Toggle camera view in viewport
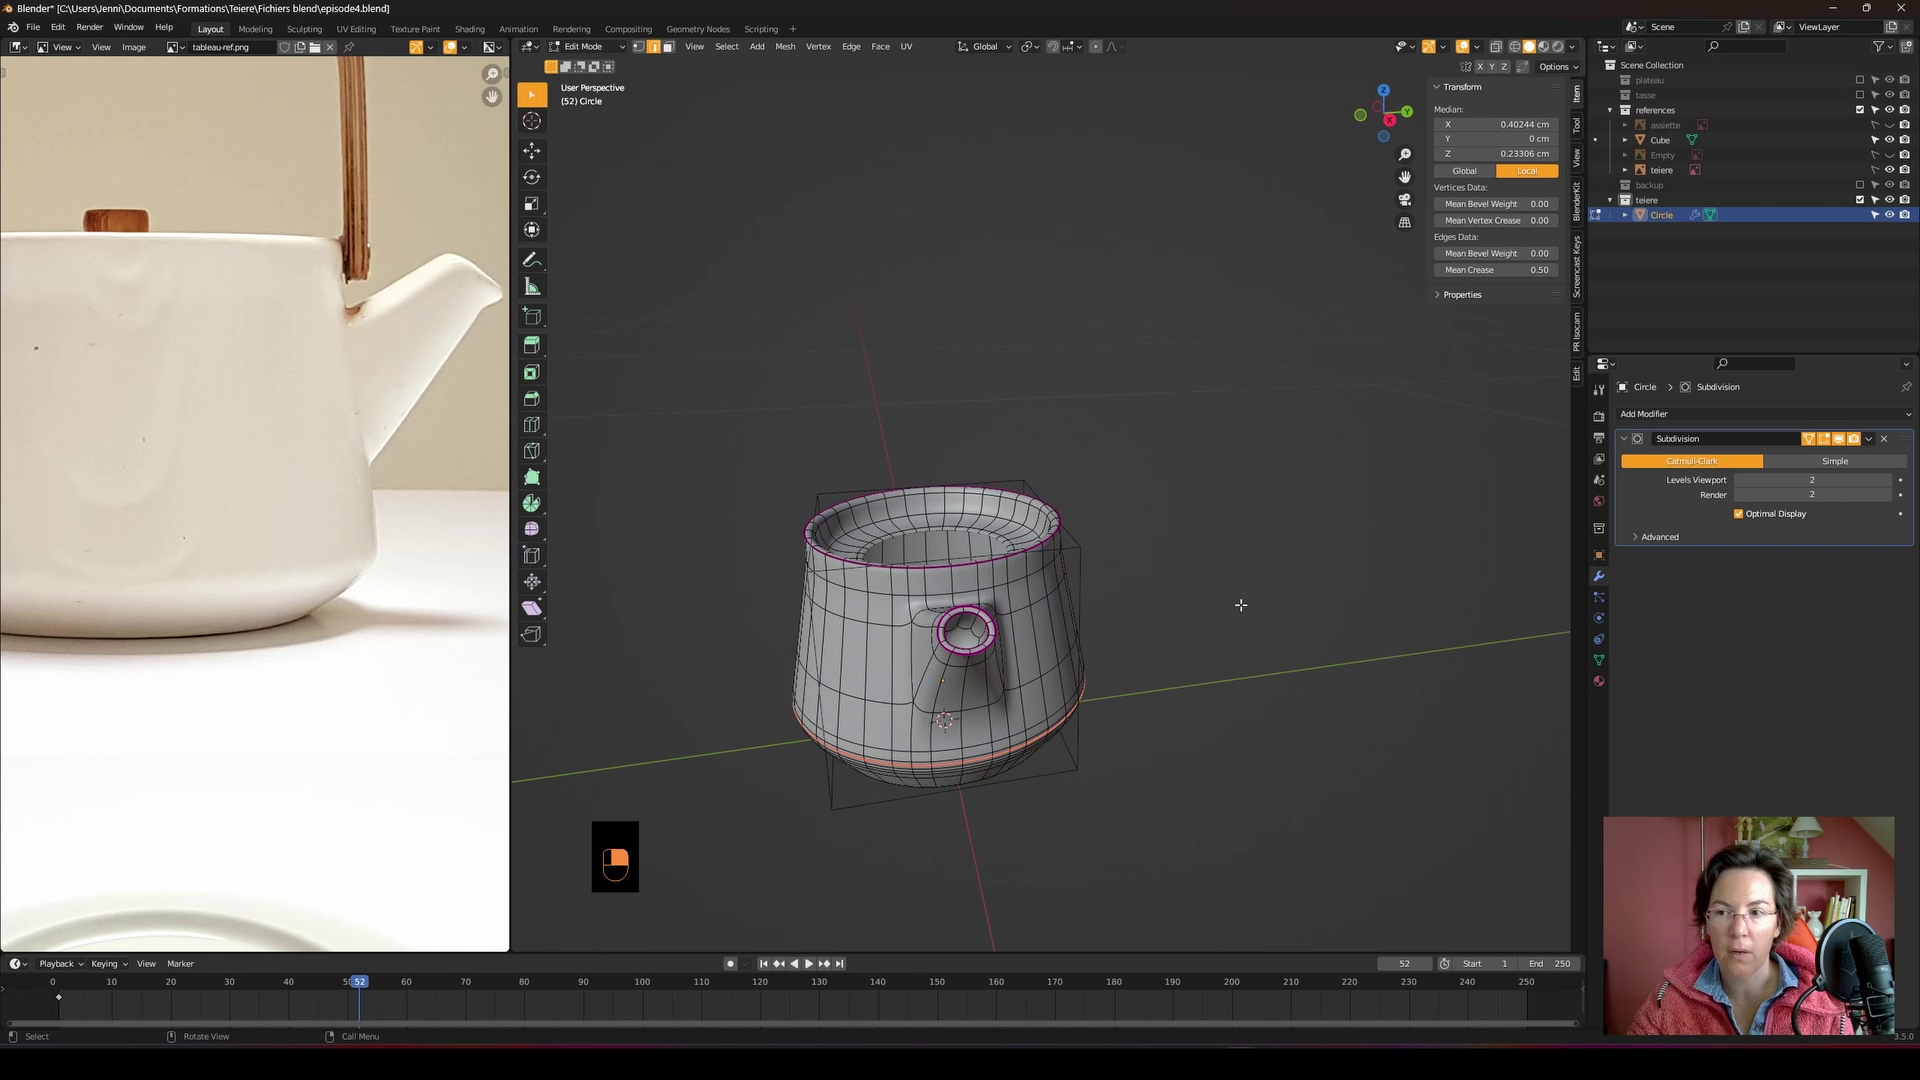The image size is (1920, 1080). pos(1405,200)
